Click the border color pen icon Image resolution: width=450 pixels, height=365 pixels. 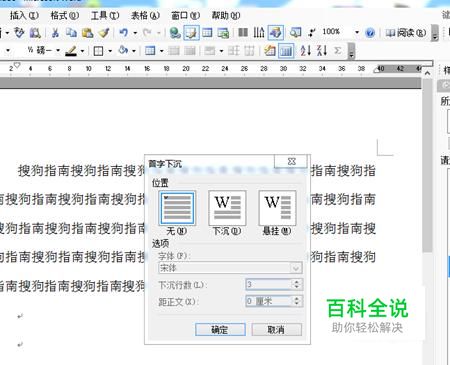pyautogui.click(x=71, y=51)
